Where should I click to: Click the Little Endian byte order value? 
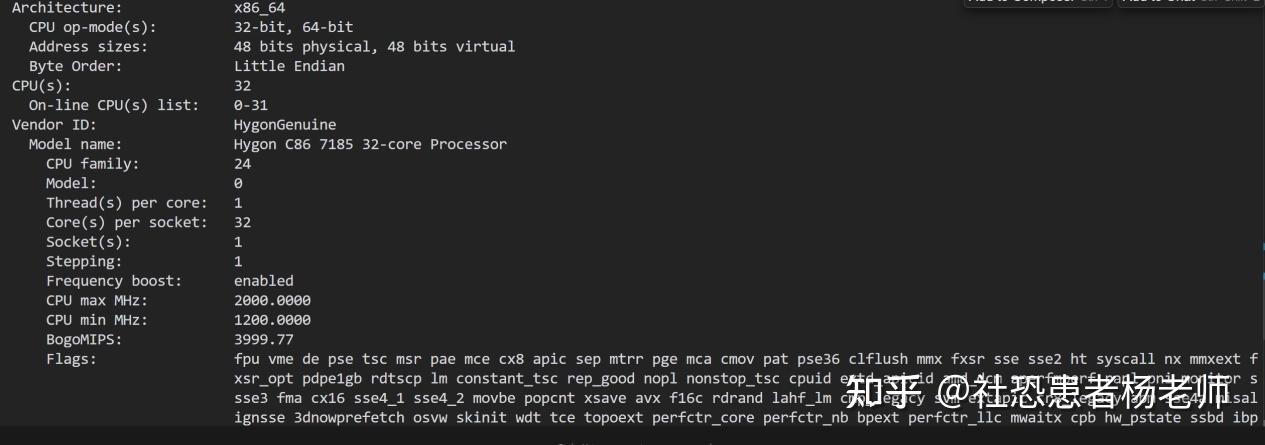289,66
